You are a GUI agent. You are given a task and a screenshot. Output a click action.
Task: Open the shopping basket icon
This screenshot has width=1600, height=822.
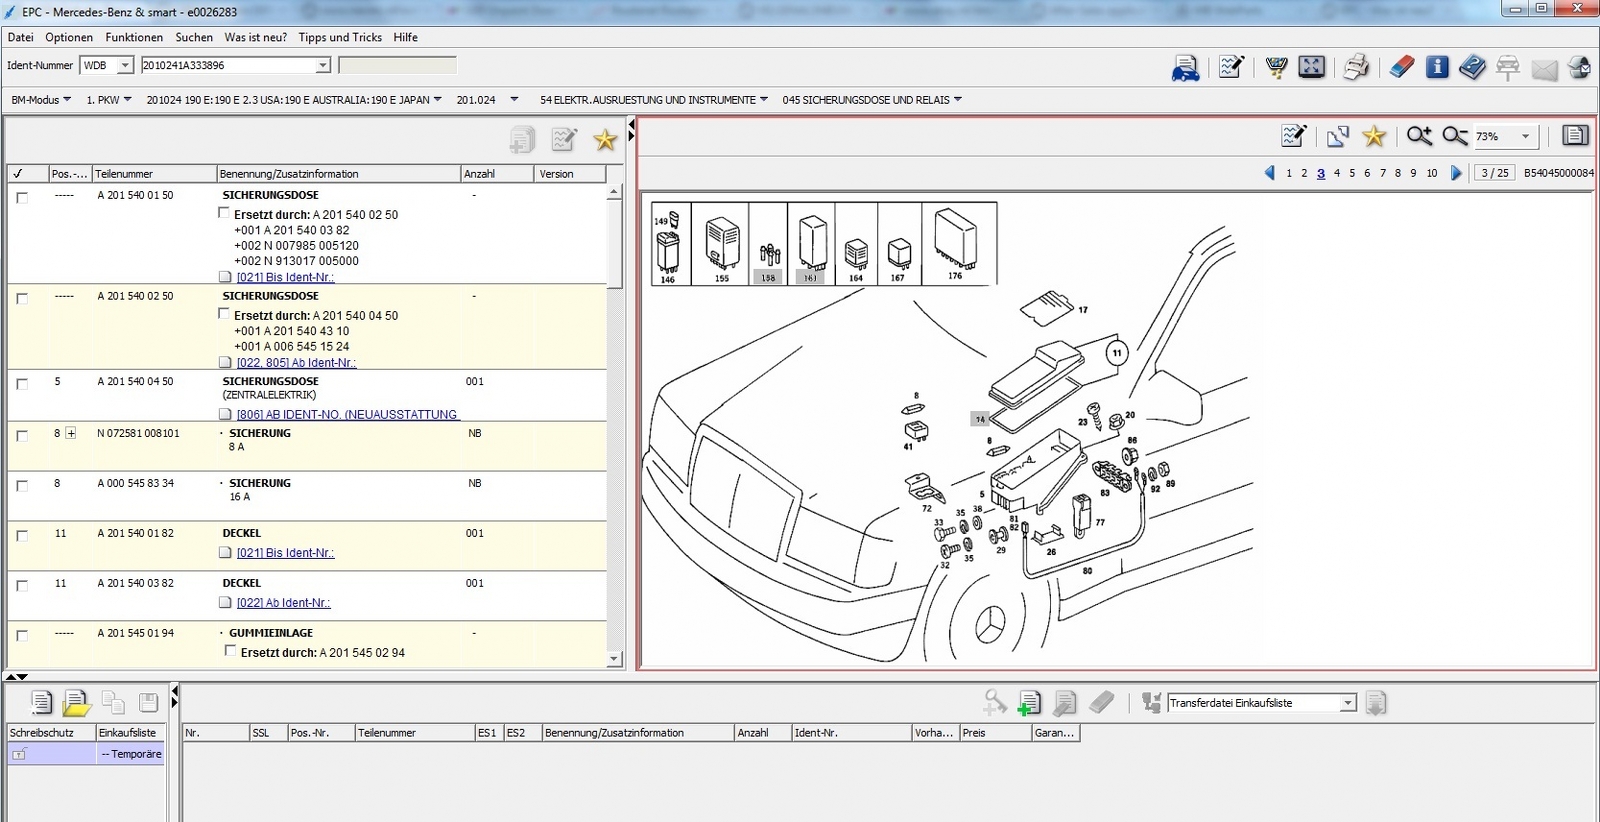pyautogui.click(x=1276, y=67)
